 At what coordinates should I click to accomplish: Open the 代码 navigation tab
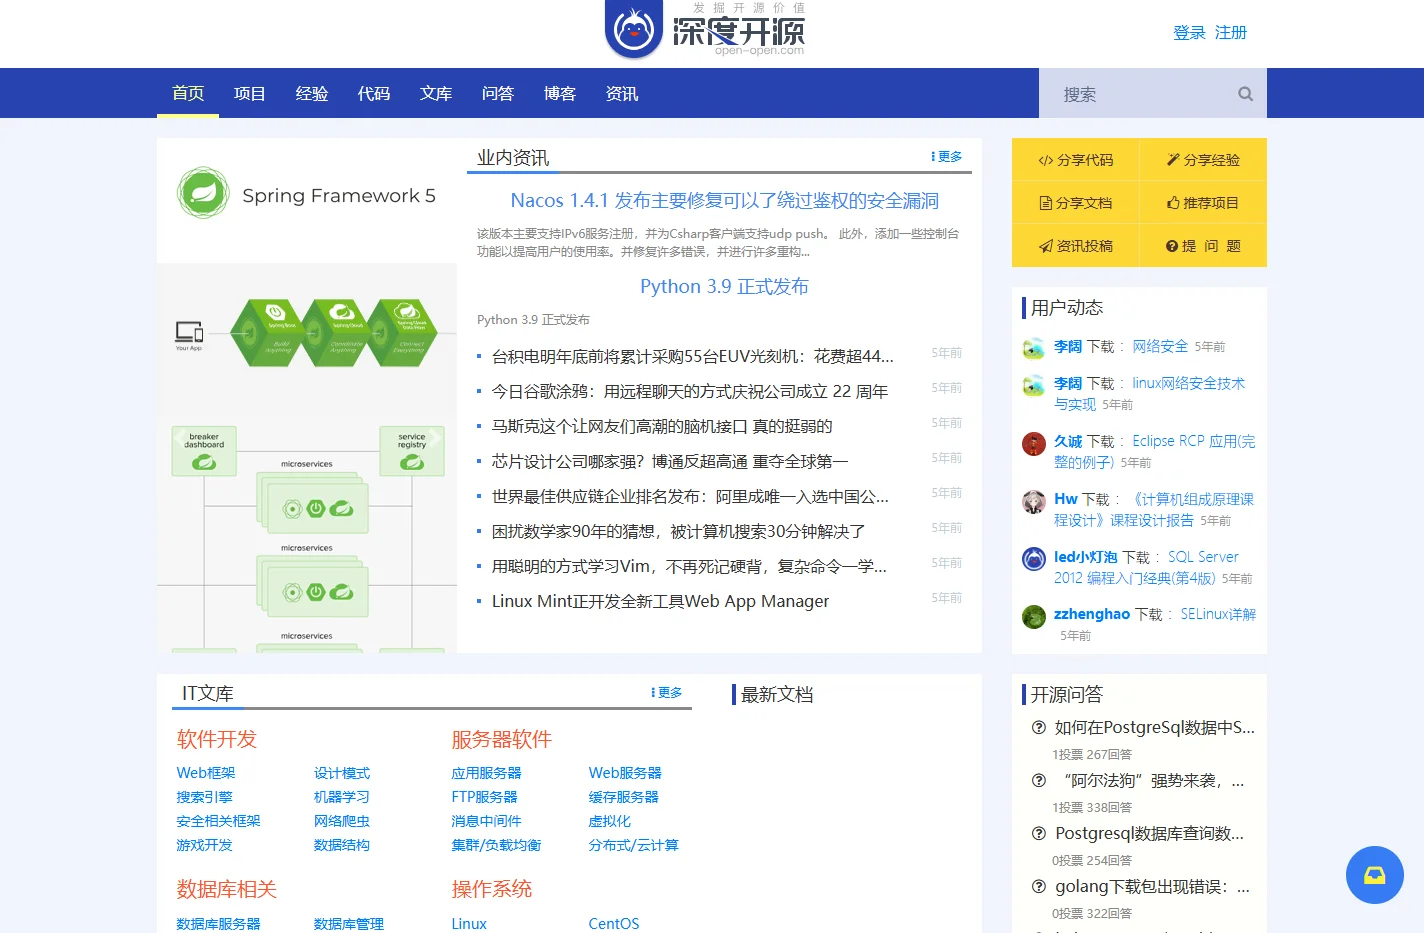(374, 93)
